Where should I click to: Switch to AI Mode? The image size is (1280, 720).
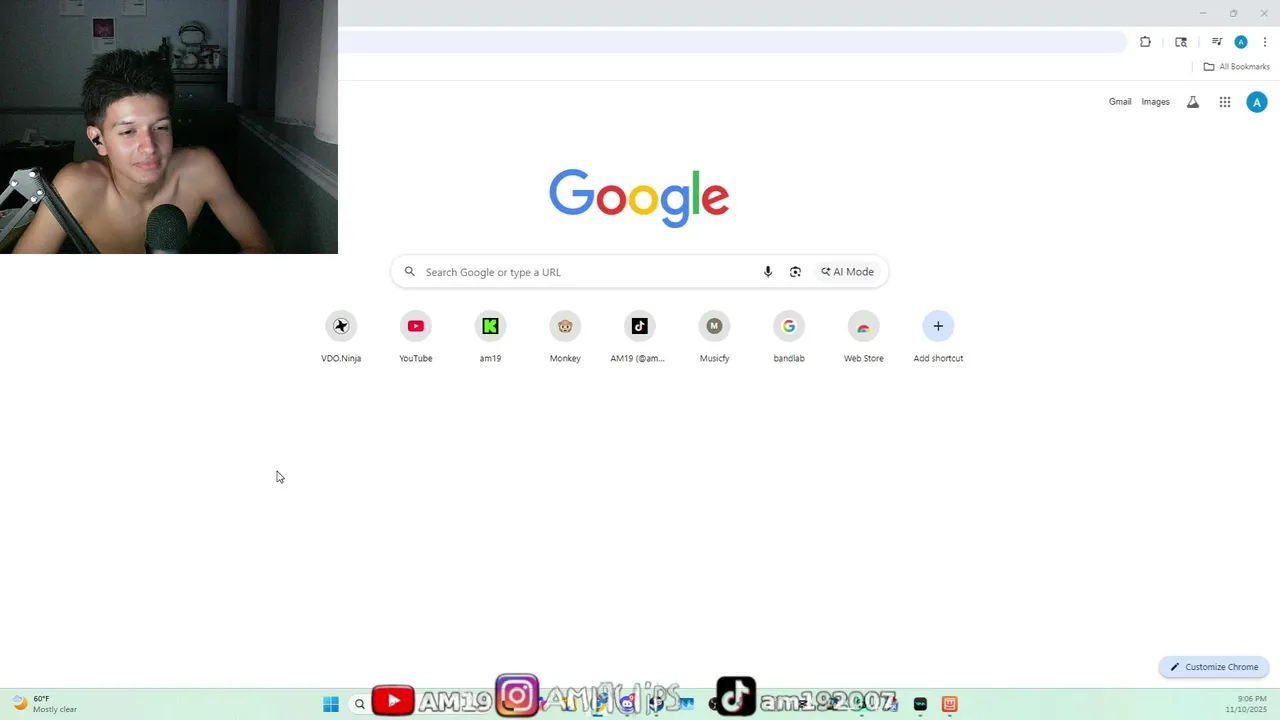point(848,272)
